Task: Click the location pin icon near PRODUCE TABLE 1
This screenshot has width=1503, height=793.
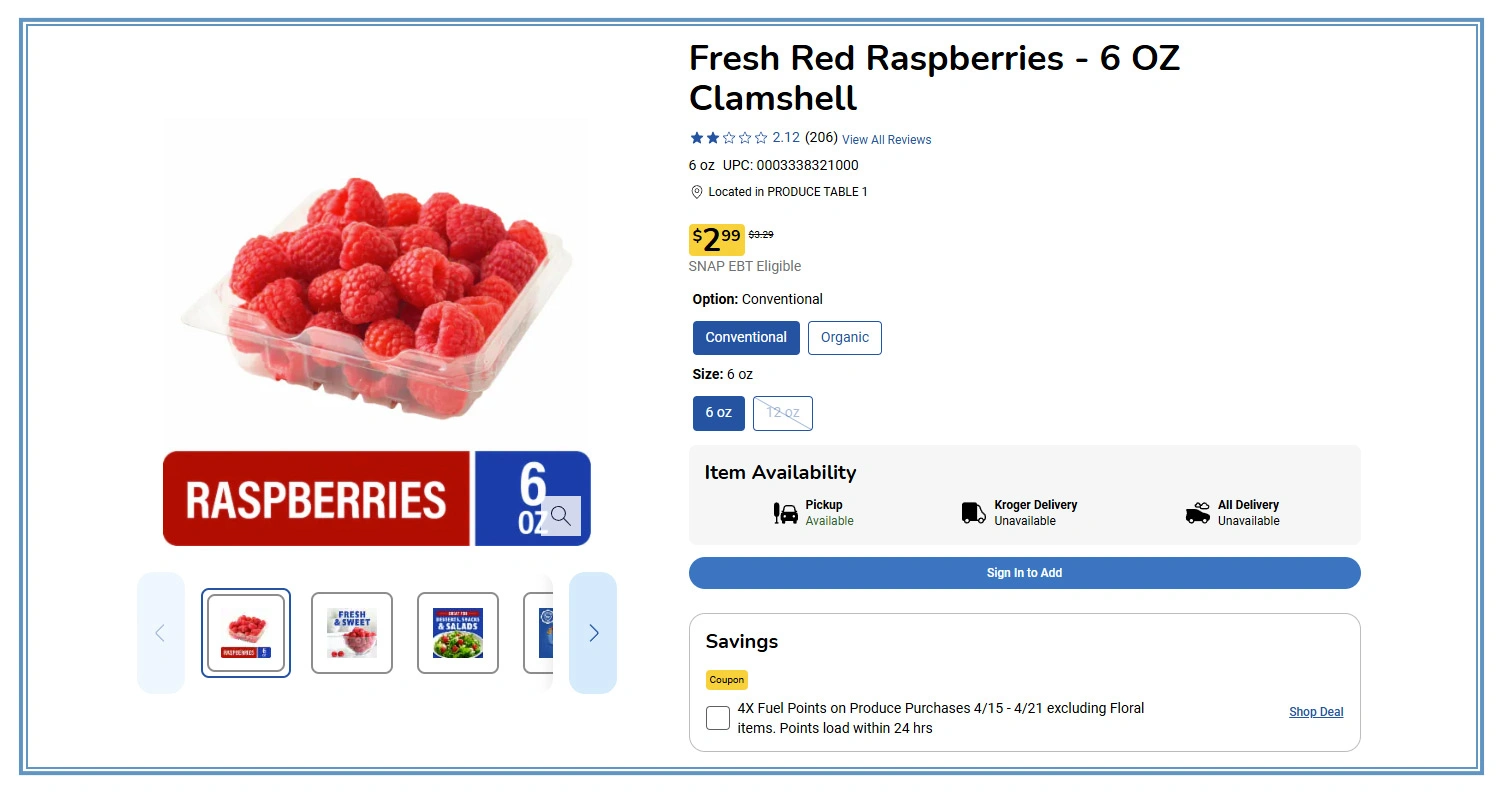Action: [x=696, y=191]
